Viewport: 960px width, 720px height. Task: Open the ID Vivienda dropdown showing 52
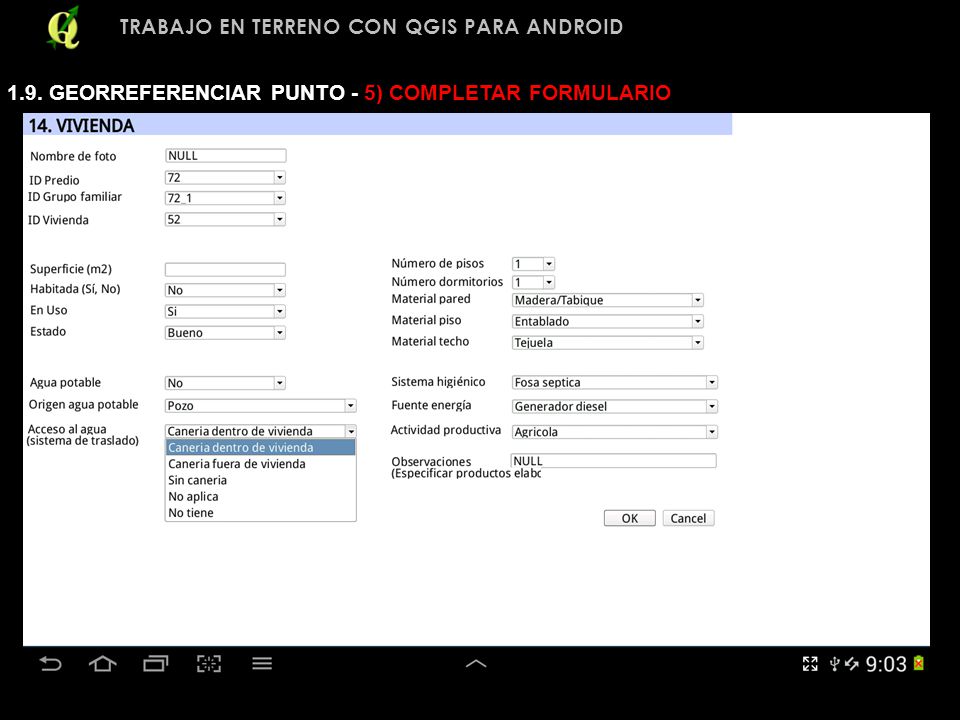(x=225, y=219)
